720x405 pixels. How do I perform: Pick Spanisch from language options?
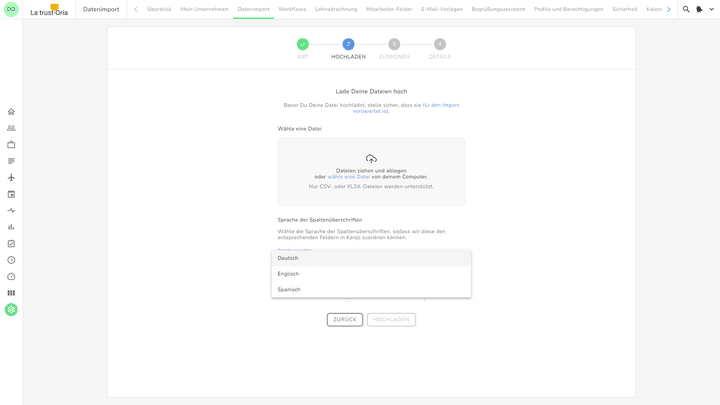point(289,290)
